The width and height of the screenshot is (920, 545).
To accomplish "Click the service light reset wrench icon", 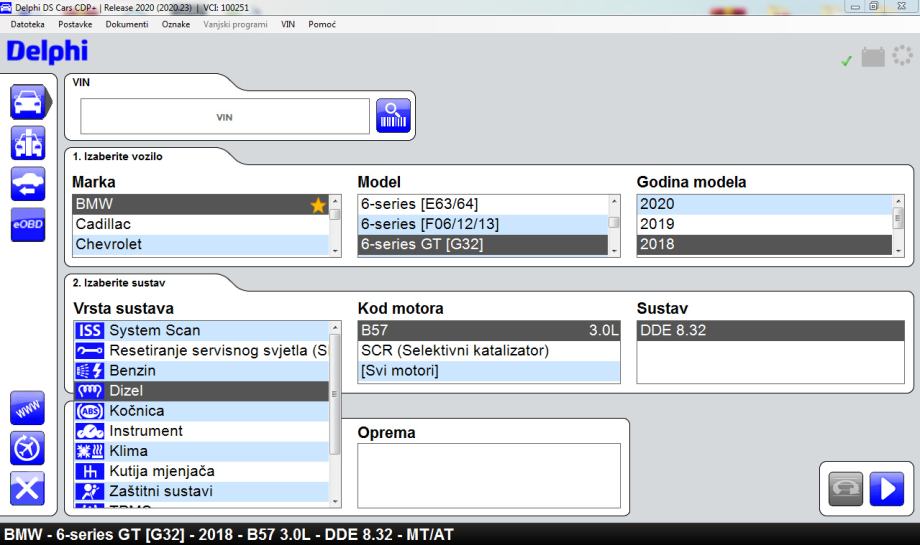I will click(90, 350).
